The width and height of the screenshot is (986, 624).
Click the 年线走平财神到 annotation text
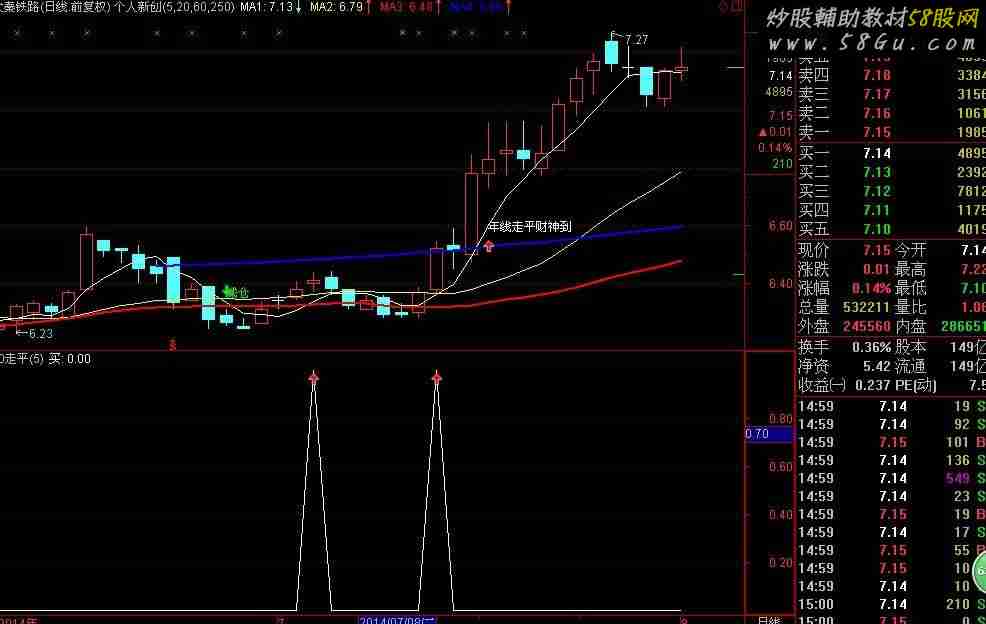[x=530, y=226]
